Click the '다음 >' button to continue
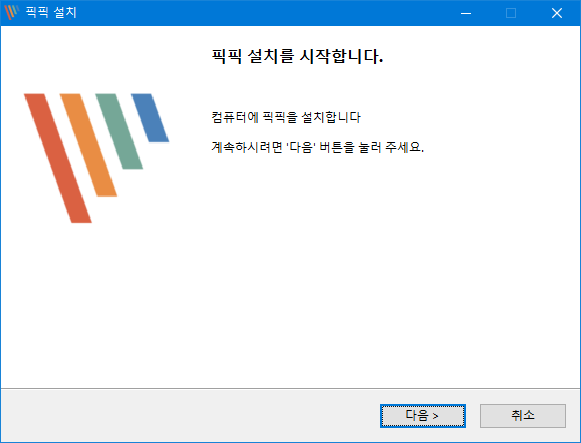The image size is (581, 443). pyautogui.click(x=422, y=416)
